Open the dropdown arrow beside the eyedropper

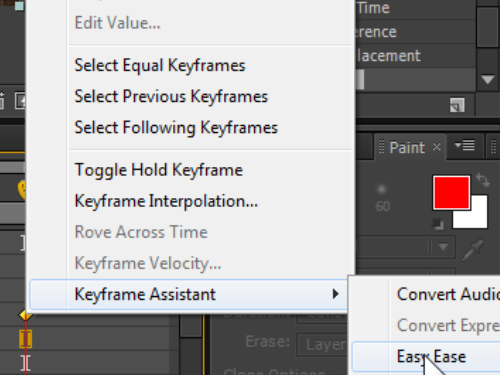click(x=443, y=247)
